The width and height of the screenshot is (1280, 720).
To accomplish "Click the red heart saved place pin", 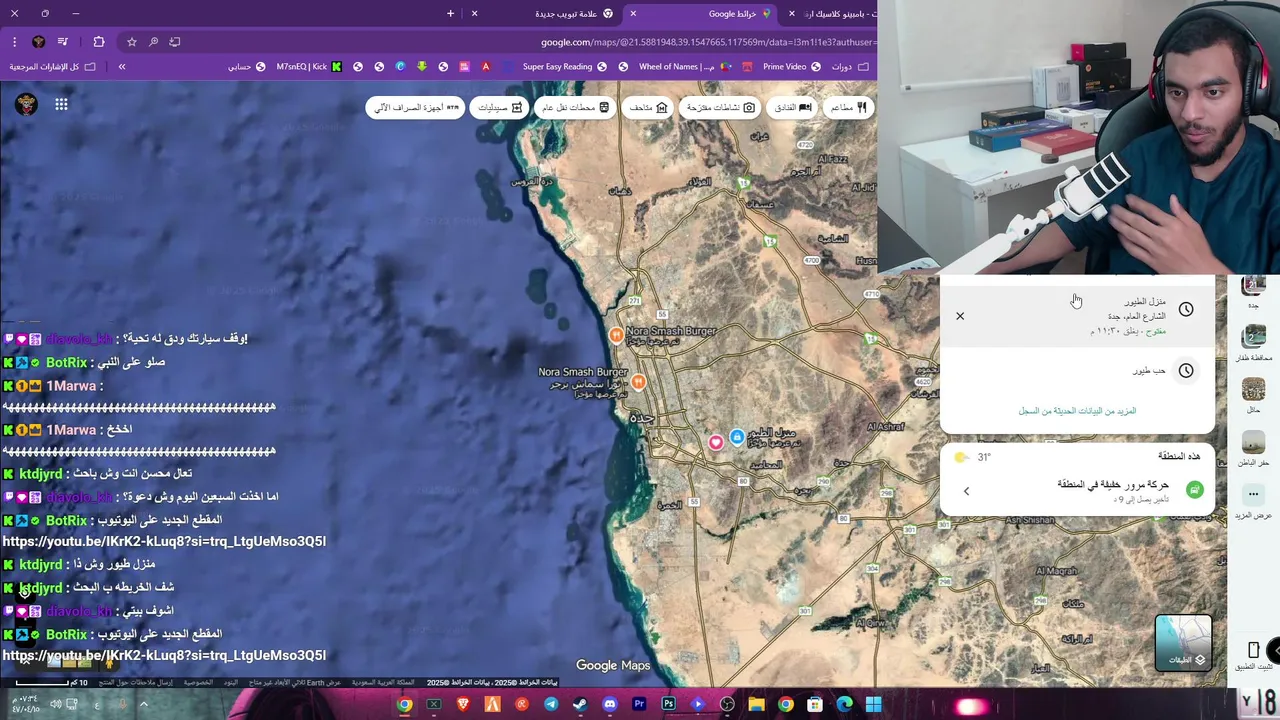I will (x=716, y=442).
